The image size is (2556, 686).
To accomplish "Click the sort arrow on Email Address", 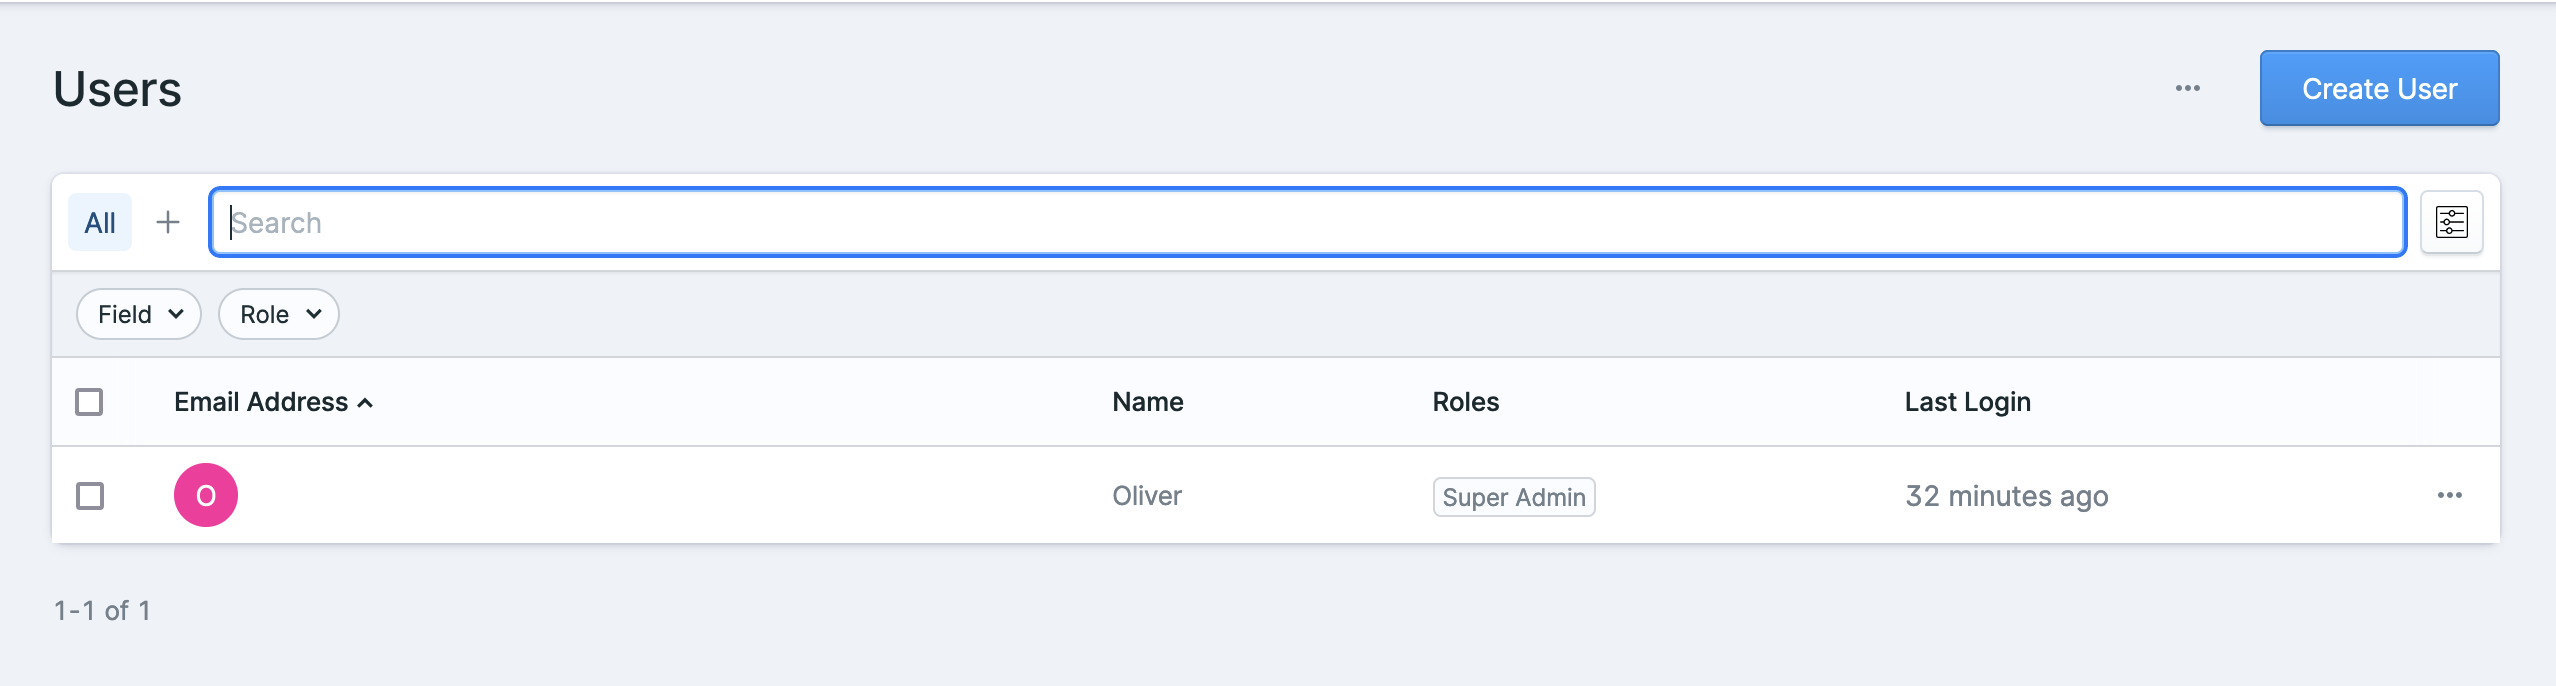I will point(365,402).
